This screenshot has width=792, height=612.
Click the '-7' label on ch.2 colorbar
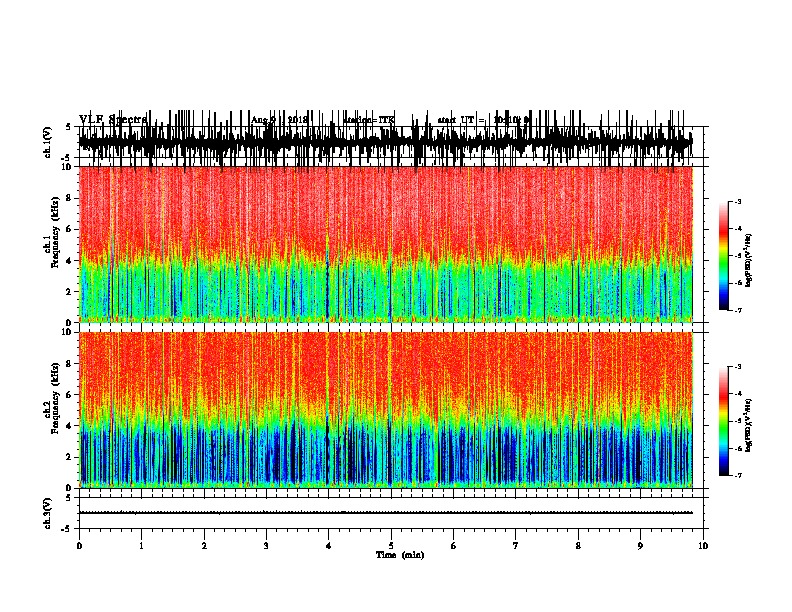pyautogui.click(x=737, y=476)
